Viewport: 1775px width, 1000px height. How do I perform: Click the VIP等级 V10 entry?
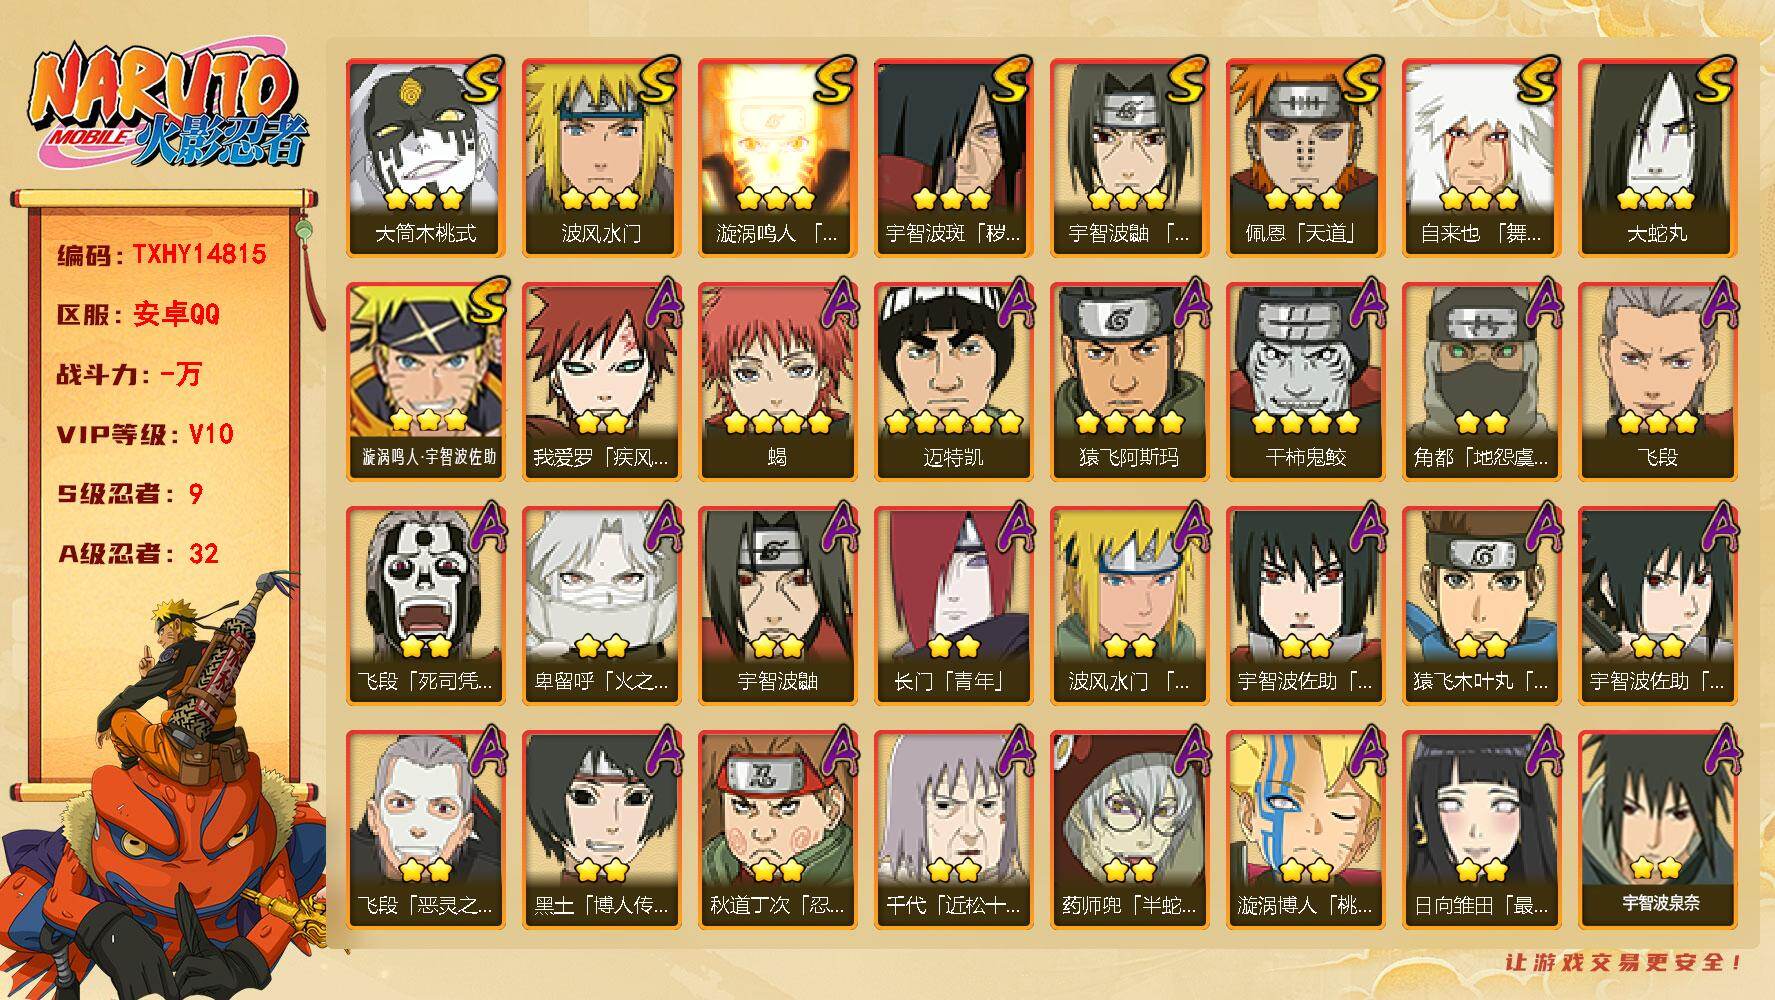tap(145, 434)
